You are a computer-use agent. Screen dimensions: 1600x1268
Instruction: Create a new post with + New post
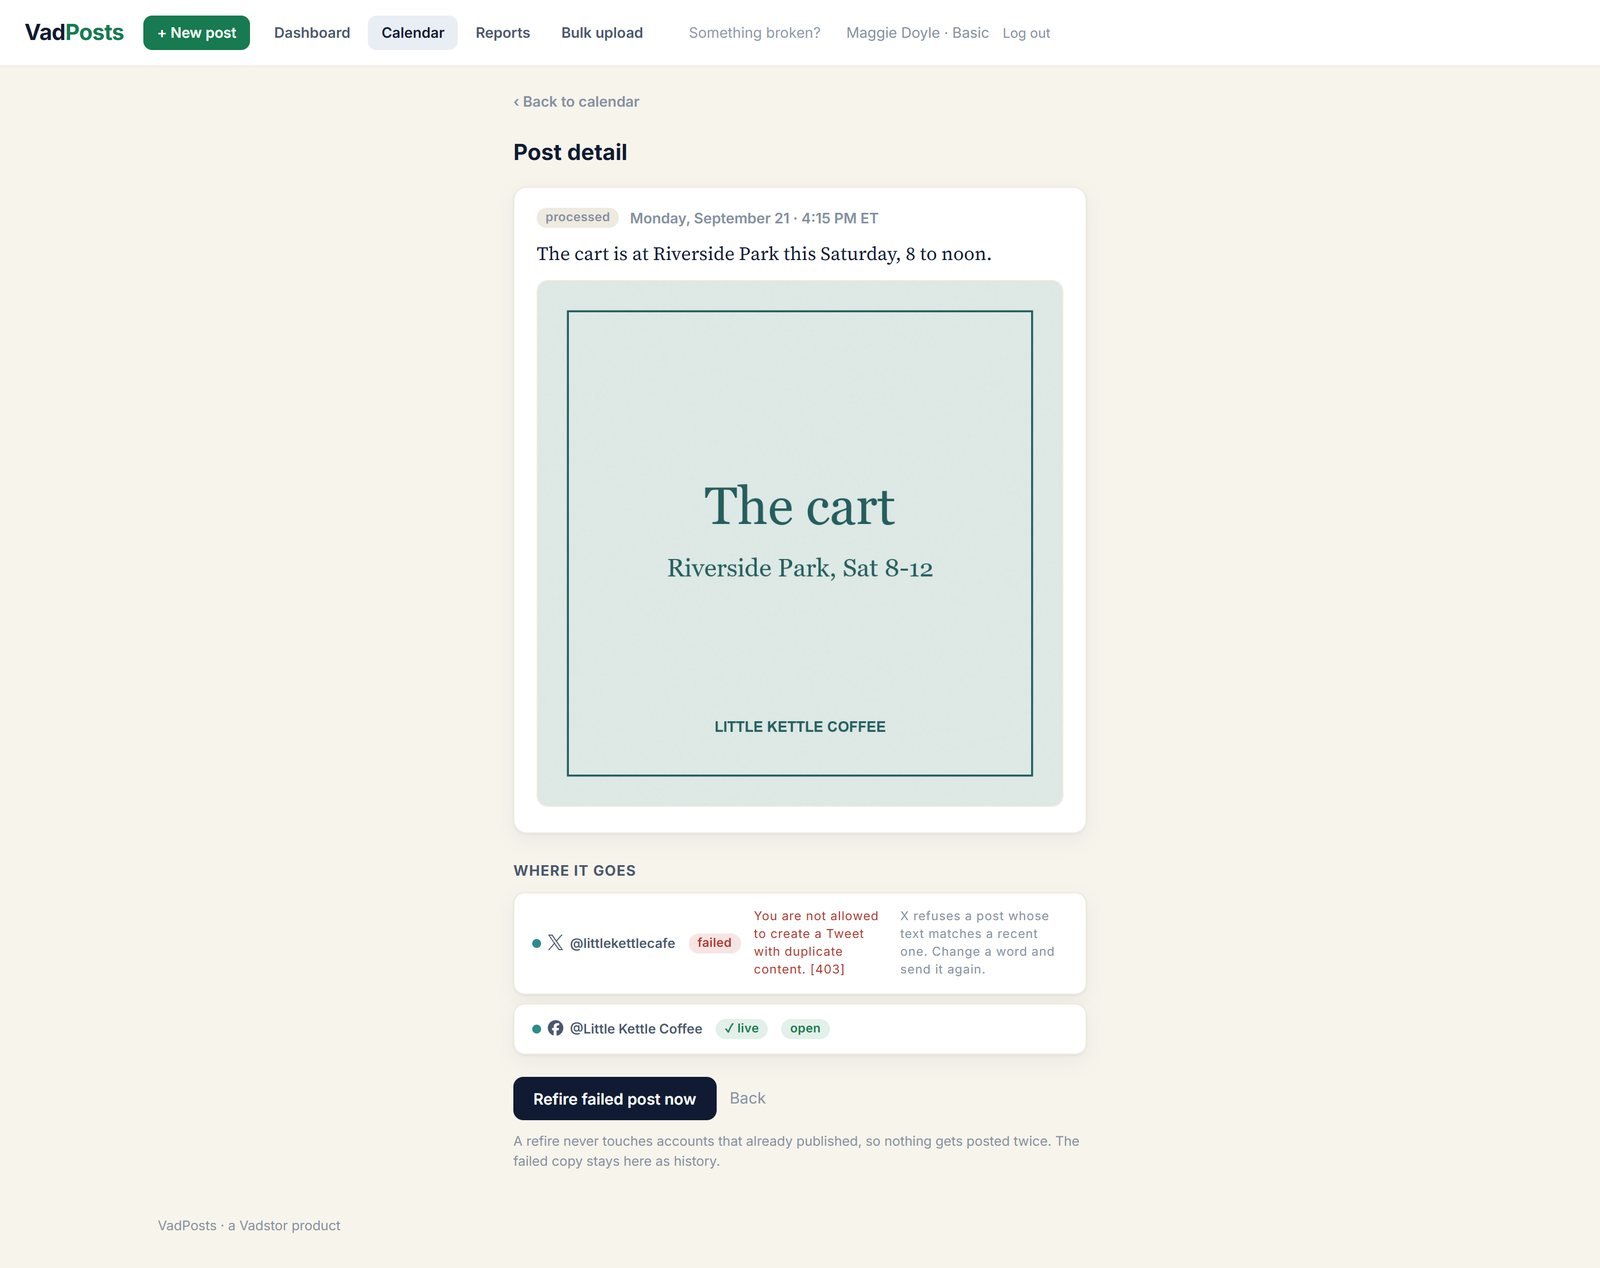(196, 33)
